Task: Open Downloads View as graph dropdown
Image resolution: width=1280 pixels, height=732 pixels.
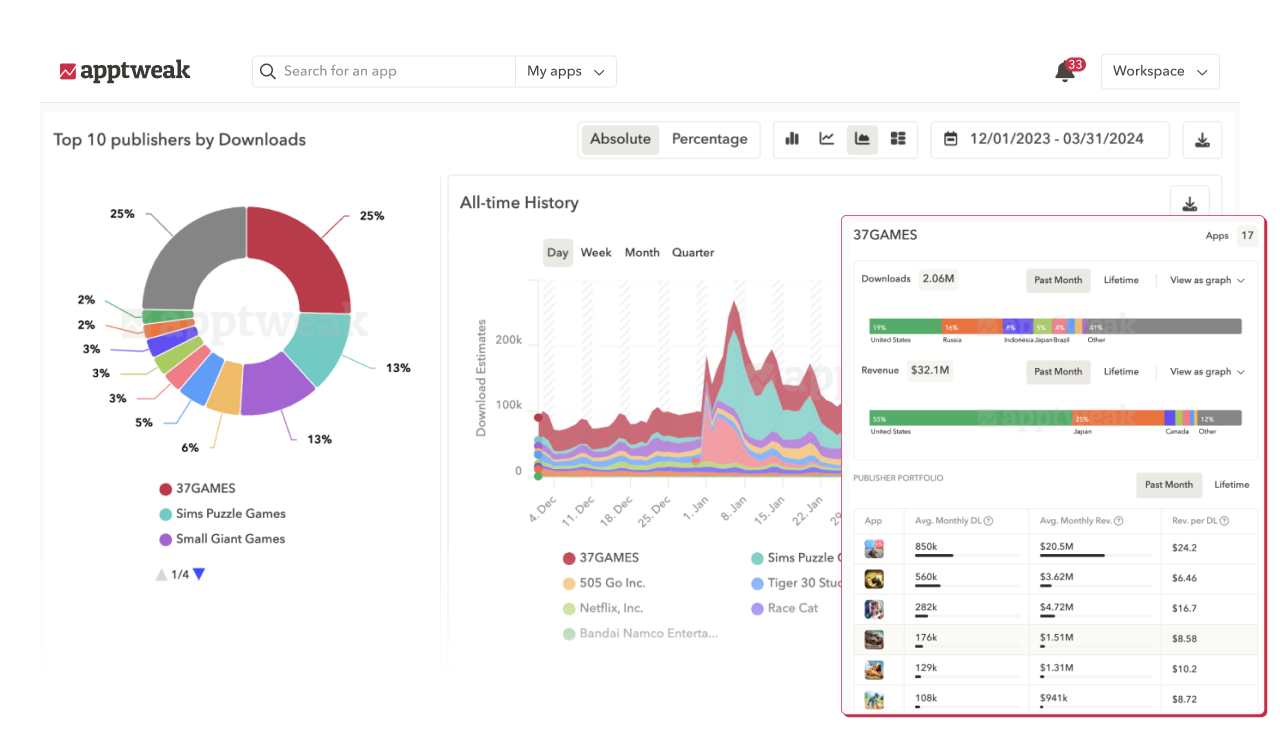Action: pyautogui.click(x=1207, y=281)
